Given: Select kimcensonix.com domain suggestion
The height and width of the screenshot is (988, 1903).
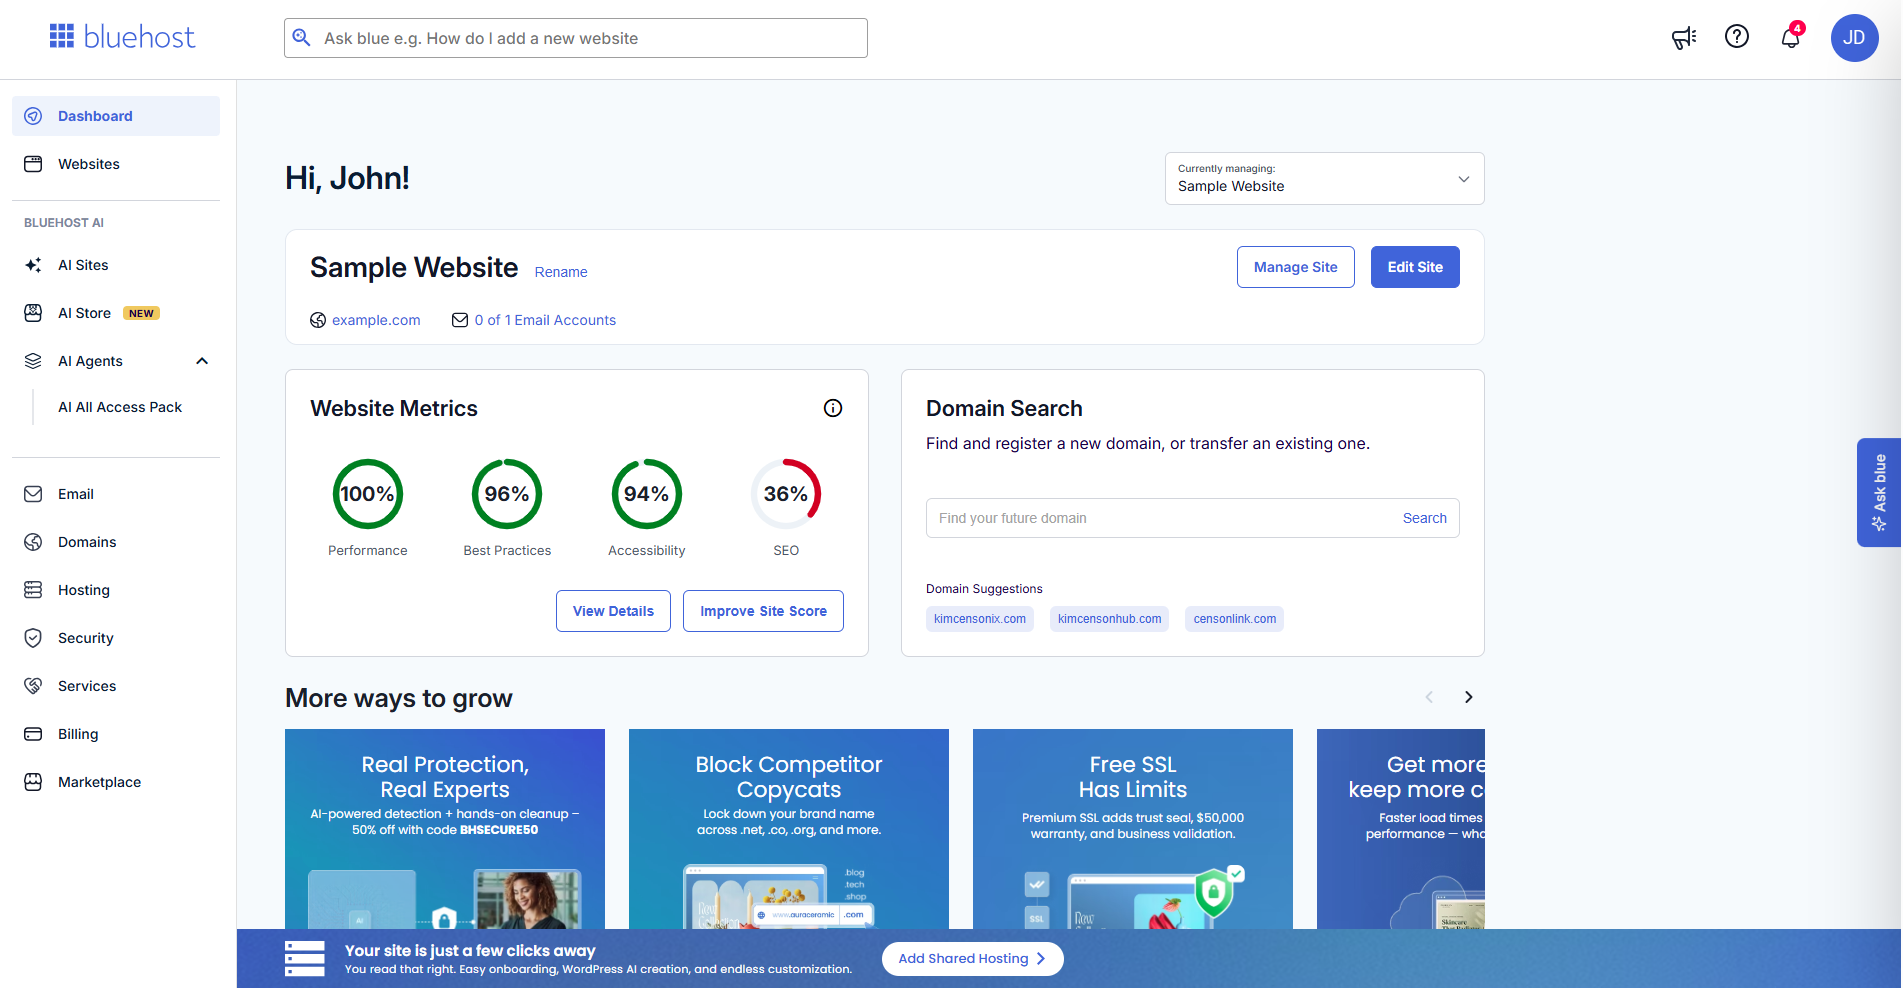Looking at the screenshot, I should point(980,619).
